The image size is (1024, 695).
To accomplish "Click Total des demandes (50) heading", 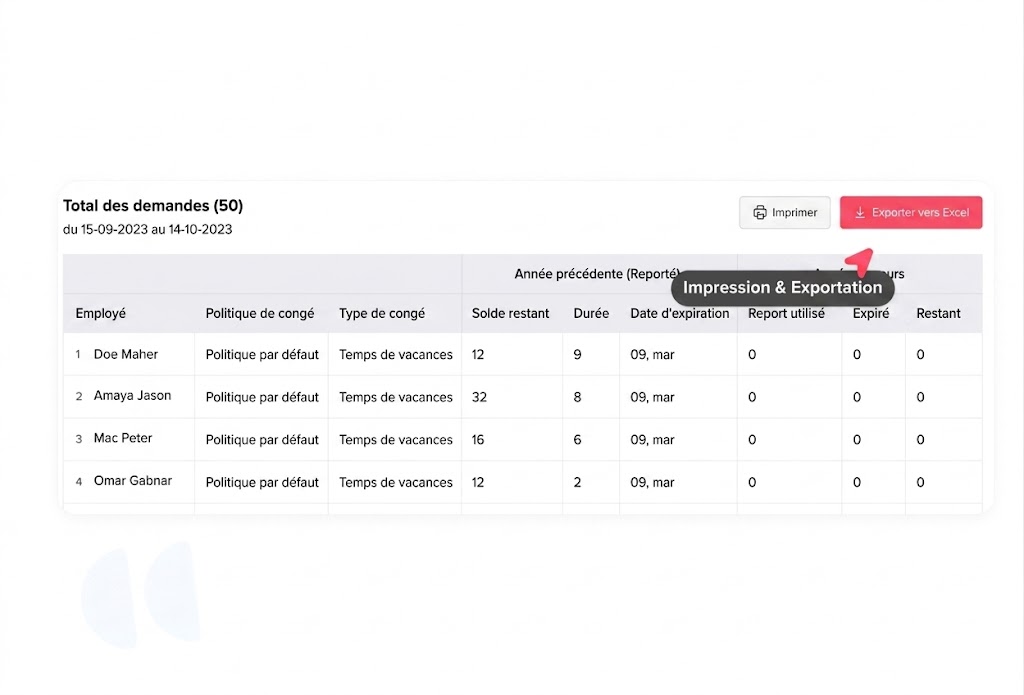I will tap(153, 206).
